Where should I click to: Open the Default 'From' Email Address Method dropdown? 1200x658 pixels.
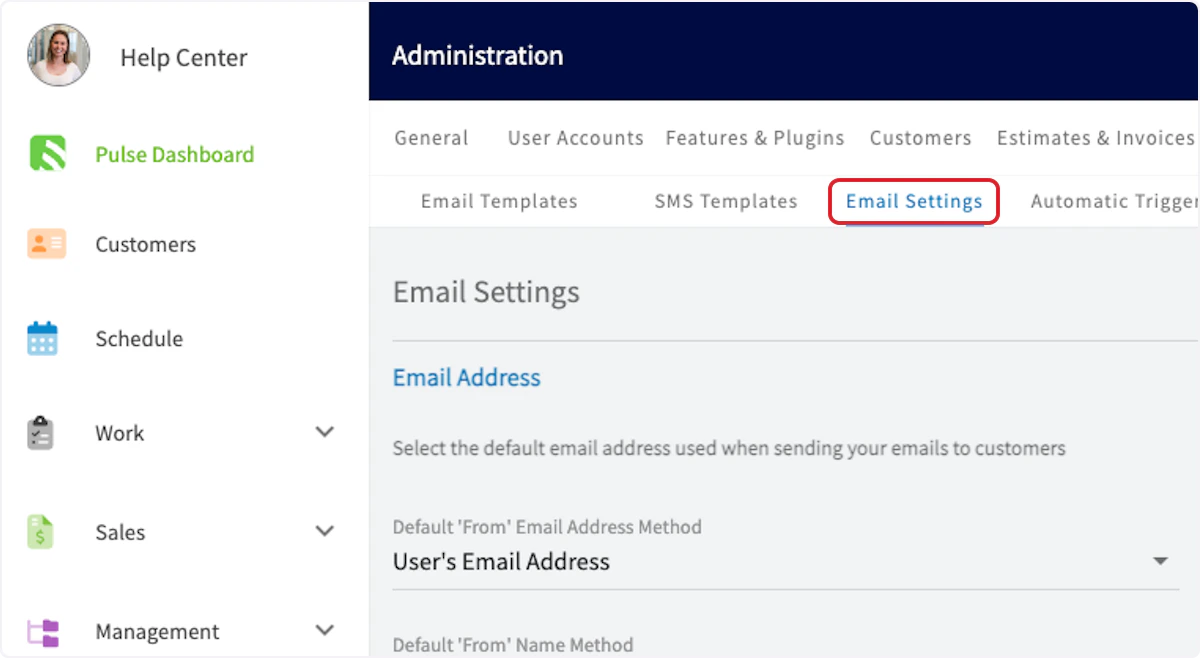pyautogui.click(x=786, y=562)
